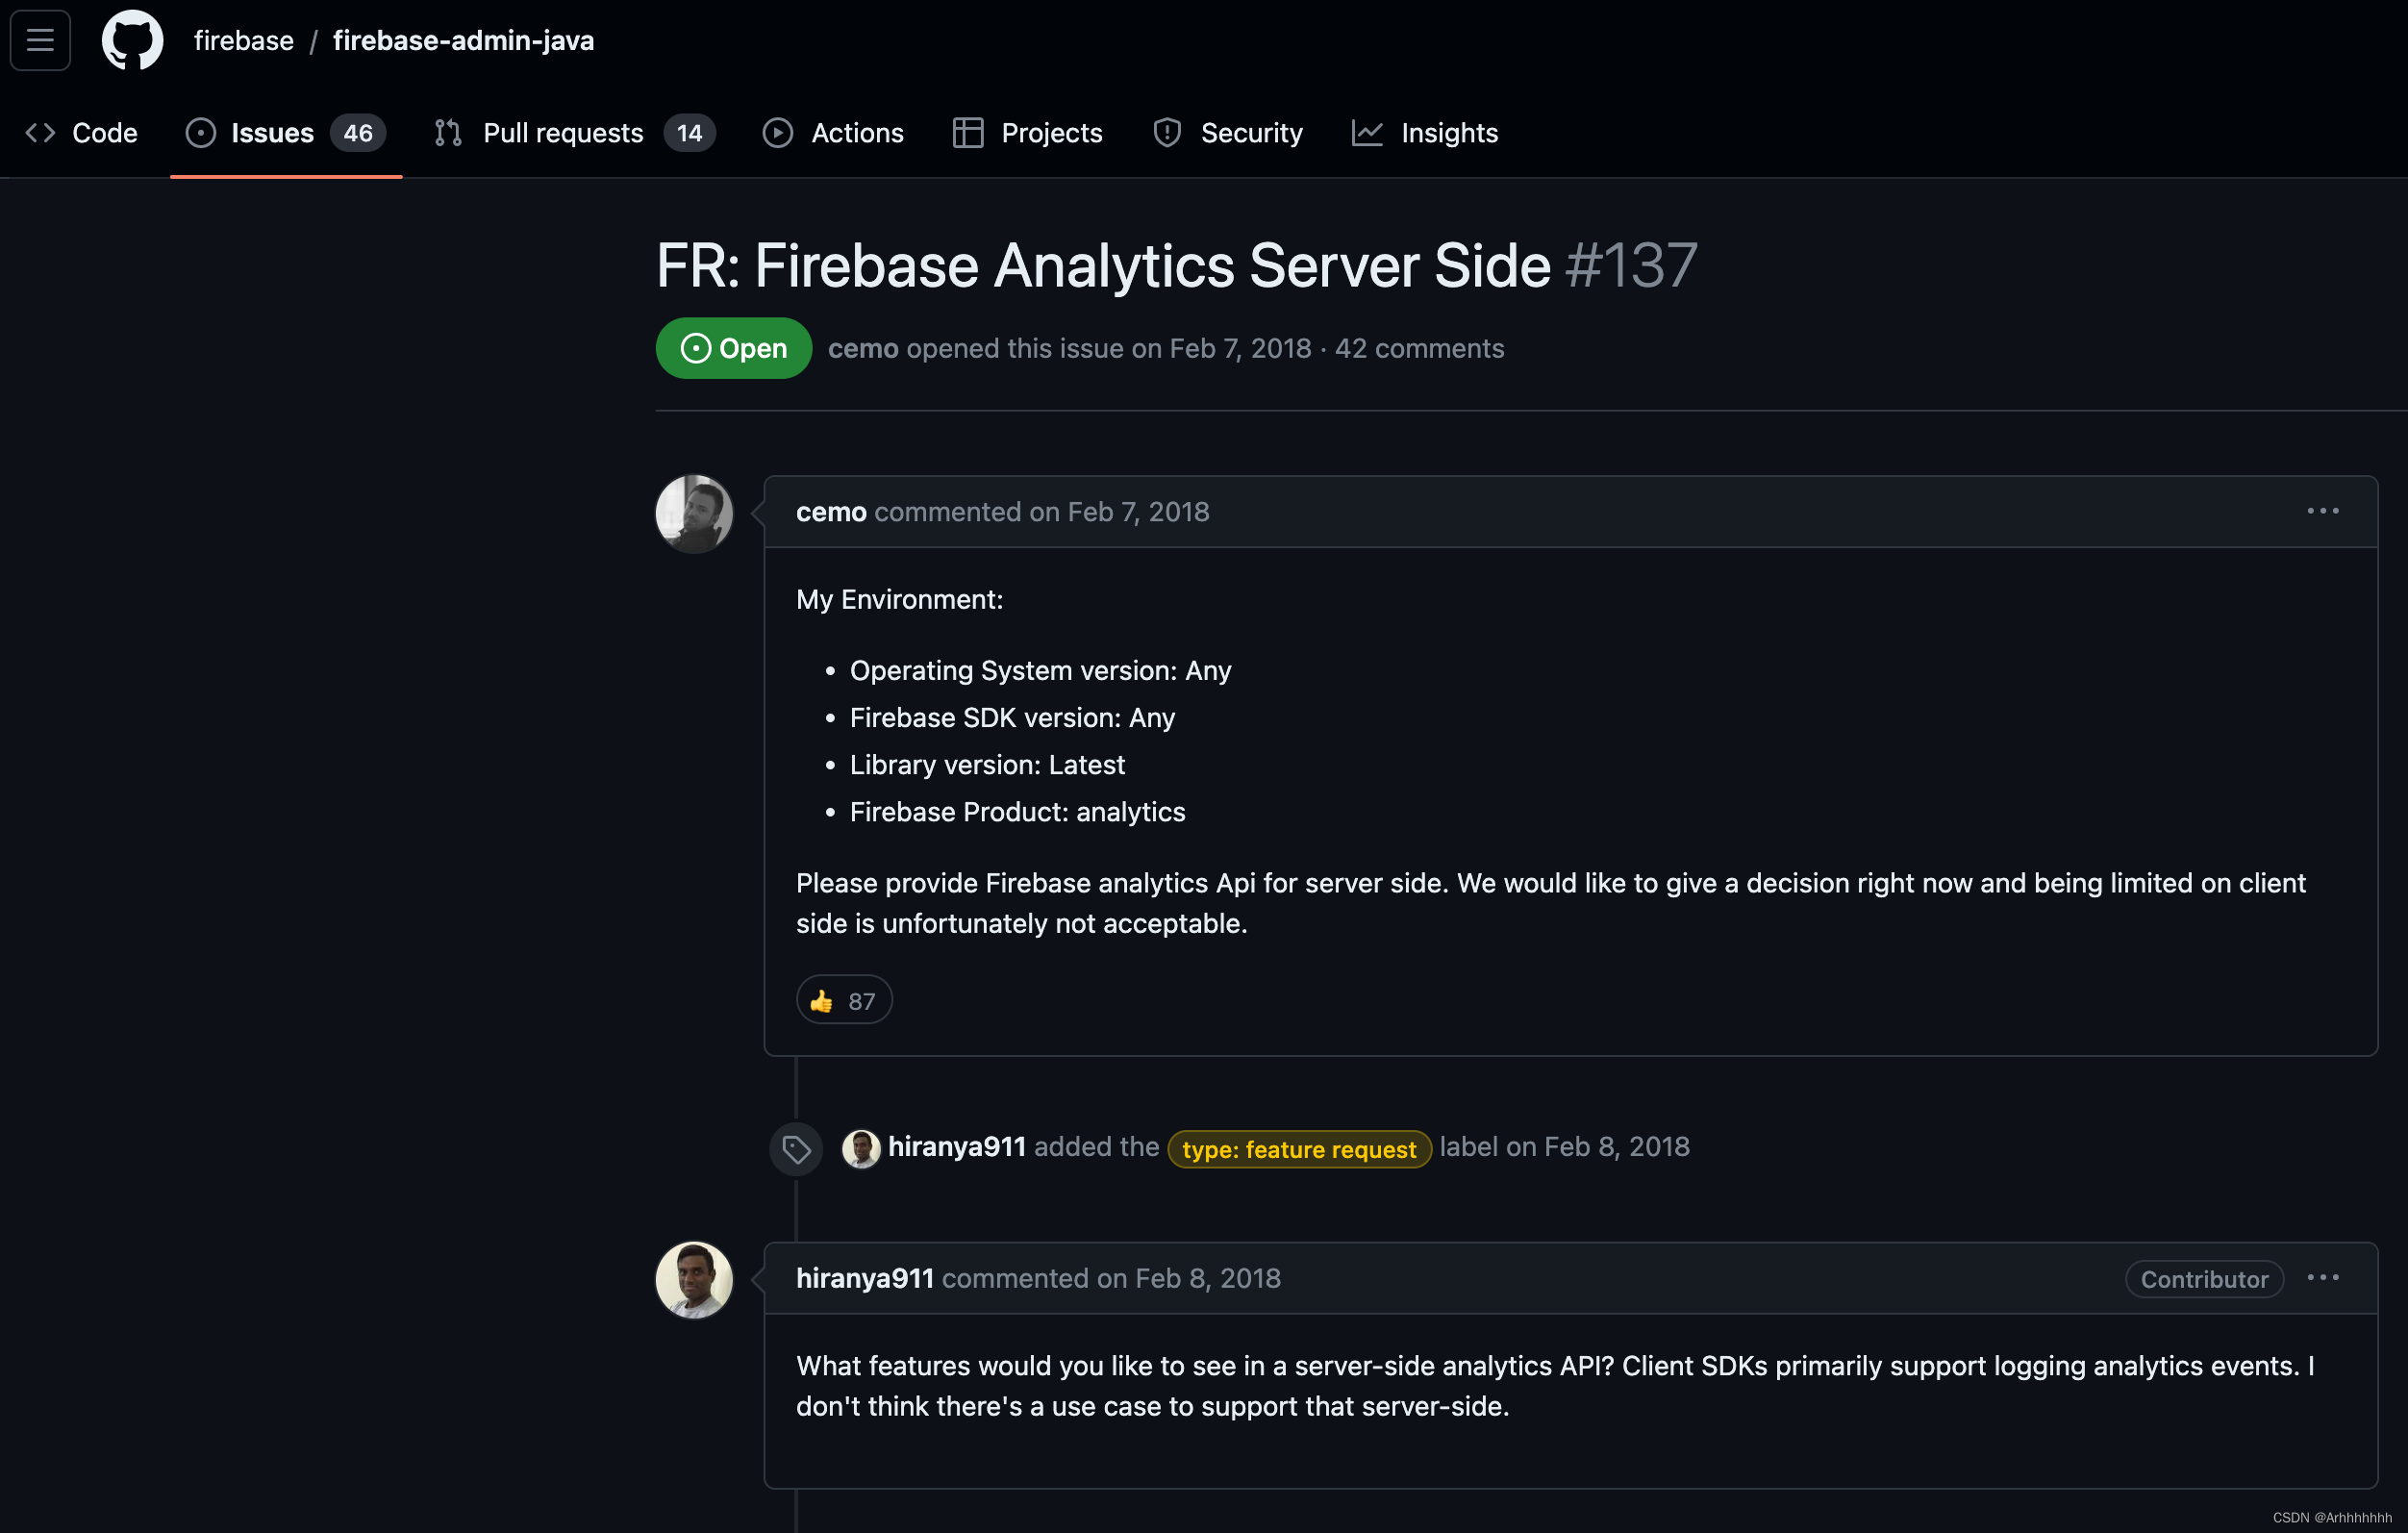This screenshot has width=2408, height=1533.
Task: Open options menu on hiranya911's comment
Action: (2322, 1278)
